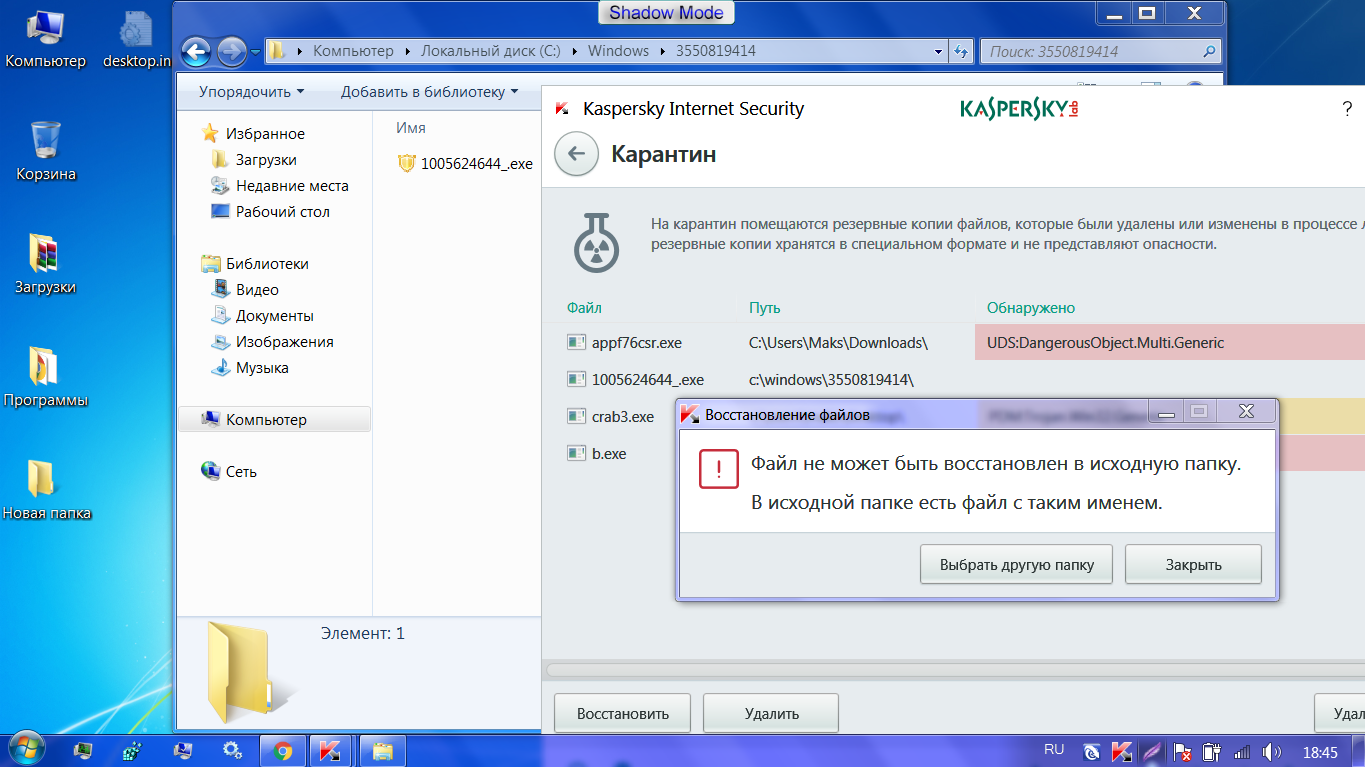Sort quarantine list by Обнаружено column
The image size is (1365, 767).
coord(1031,308)
